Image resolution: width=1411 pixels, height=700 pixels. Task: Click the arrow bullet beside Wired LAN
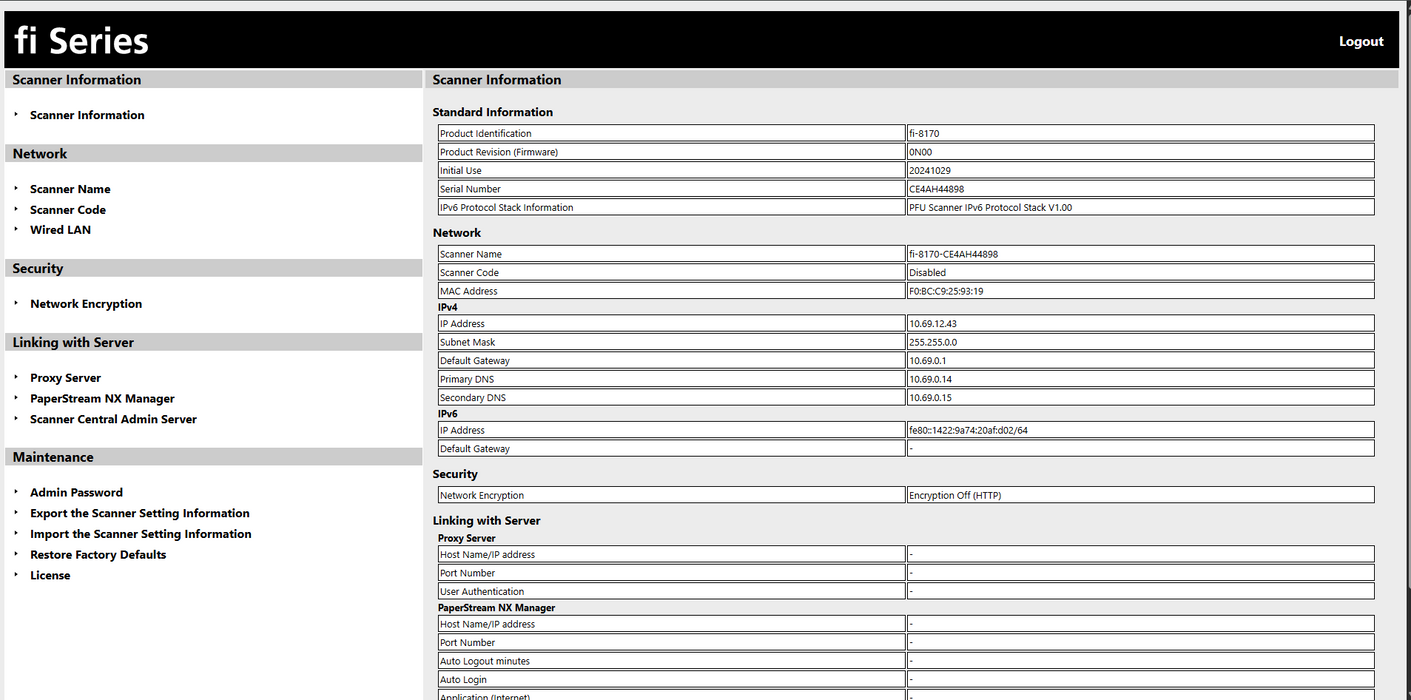[17, 229]
